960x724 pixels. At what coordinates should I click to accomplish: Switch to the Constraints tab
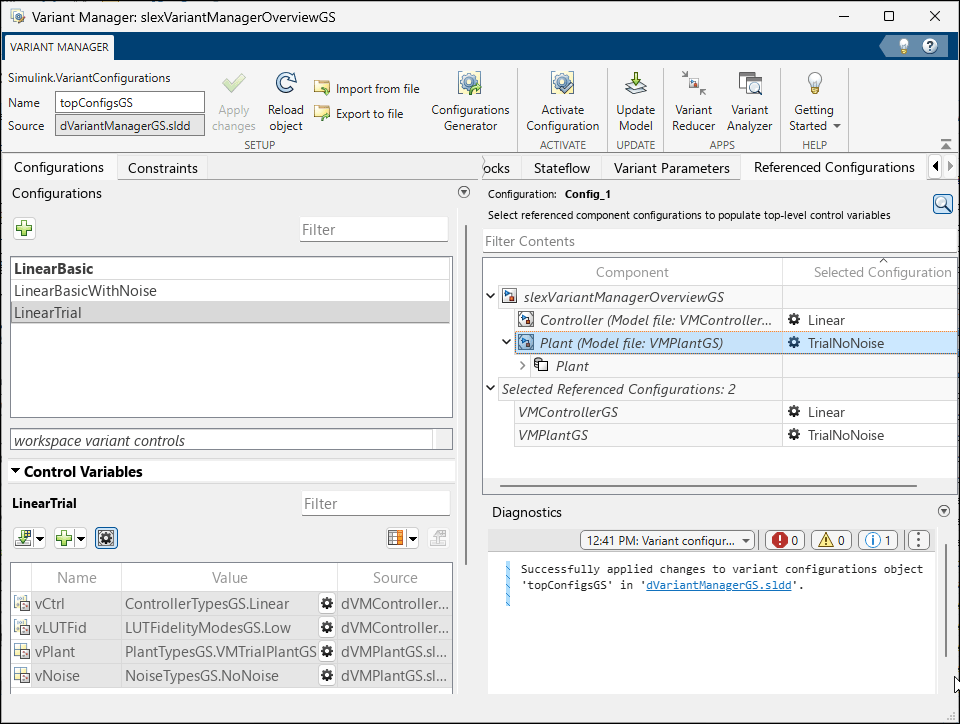pos(163,168)
